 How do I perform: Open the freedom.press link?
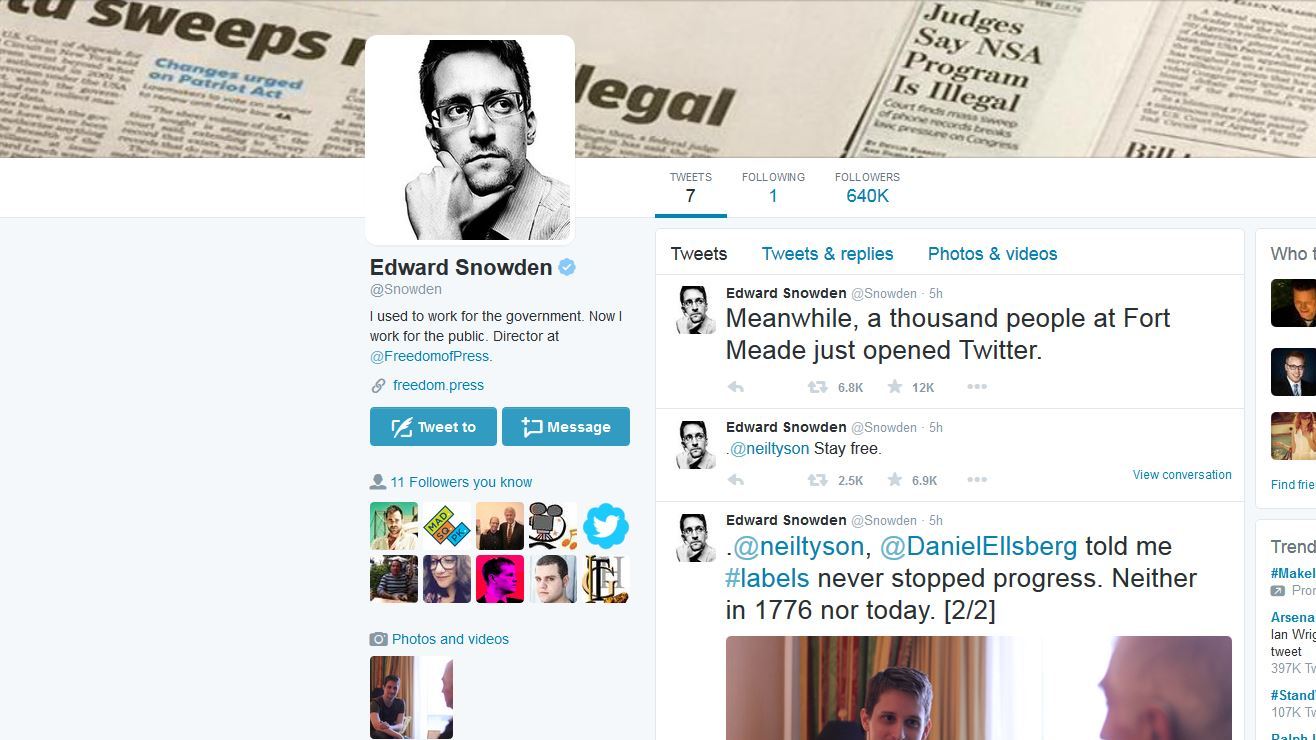coord(438,385)
